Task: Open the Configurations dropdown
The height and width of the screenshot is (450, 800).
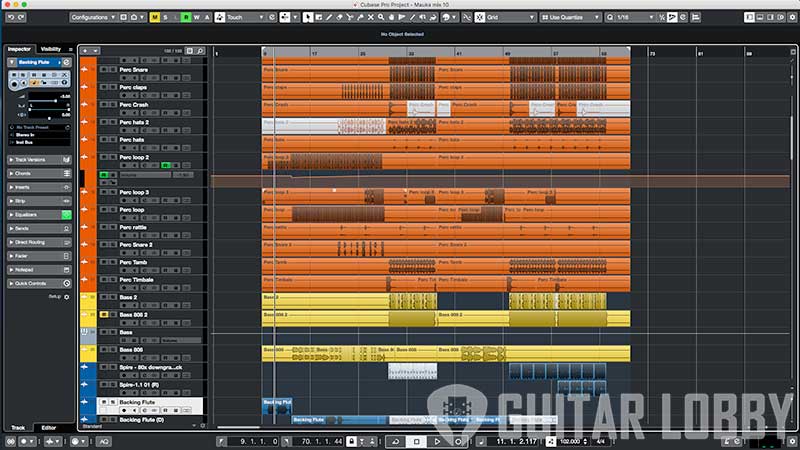Action: (93, 17)
